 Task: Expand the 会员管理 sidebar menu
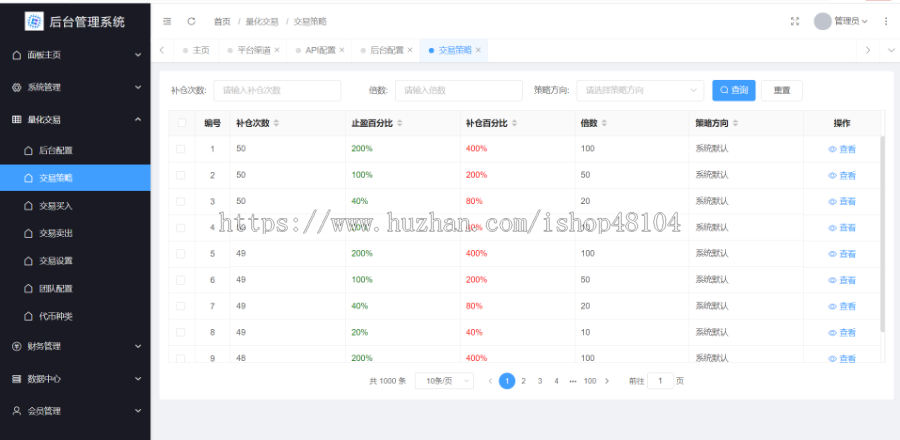[75, 411]
